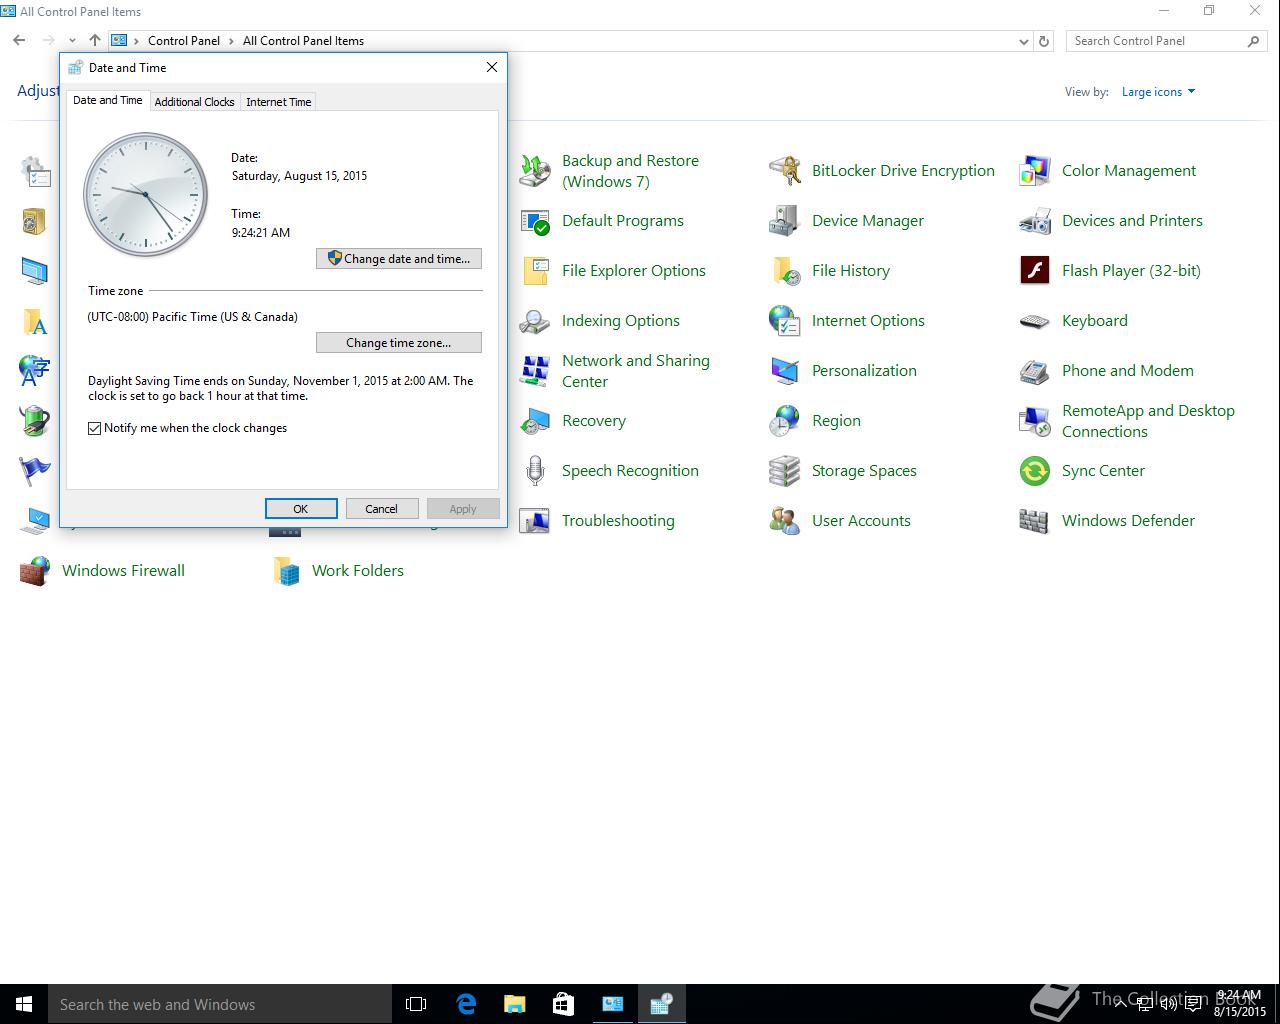Launch Microsoft Edge from the taskbar
The width and height of the screenshot is (1280, 1024).
466,1004
